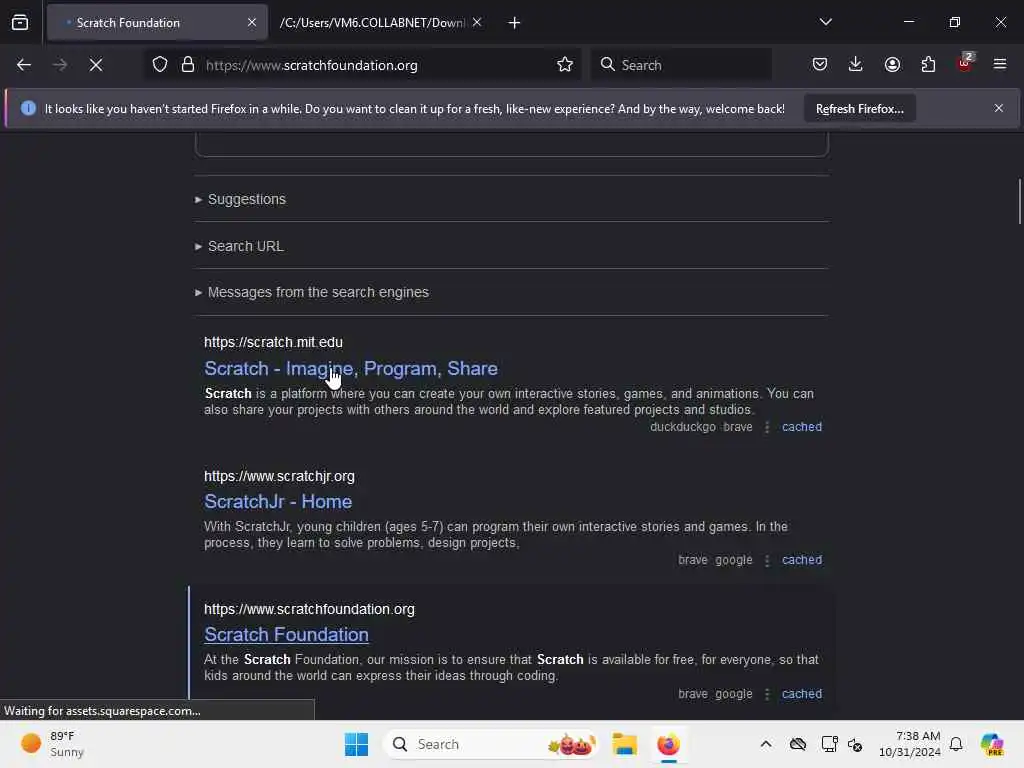This screenshot has height=768, width=1024.
Task: Open cached version of ScratchJr result
Action: [802, 560]
